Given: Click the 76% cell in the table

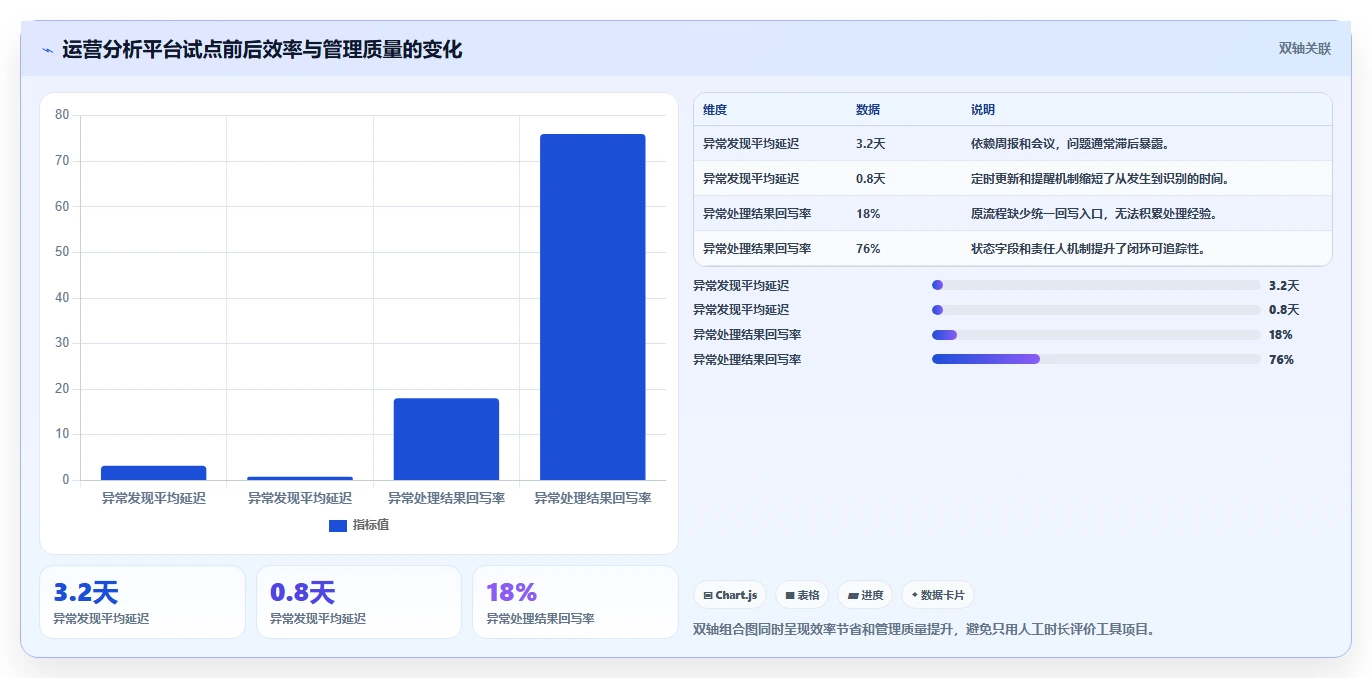Looking at the screenshot, I should (x=868, y=249).
